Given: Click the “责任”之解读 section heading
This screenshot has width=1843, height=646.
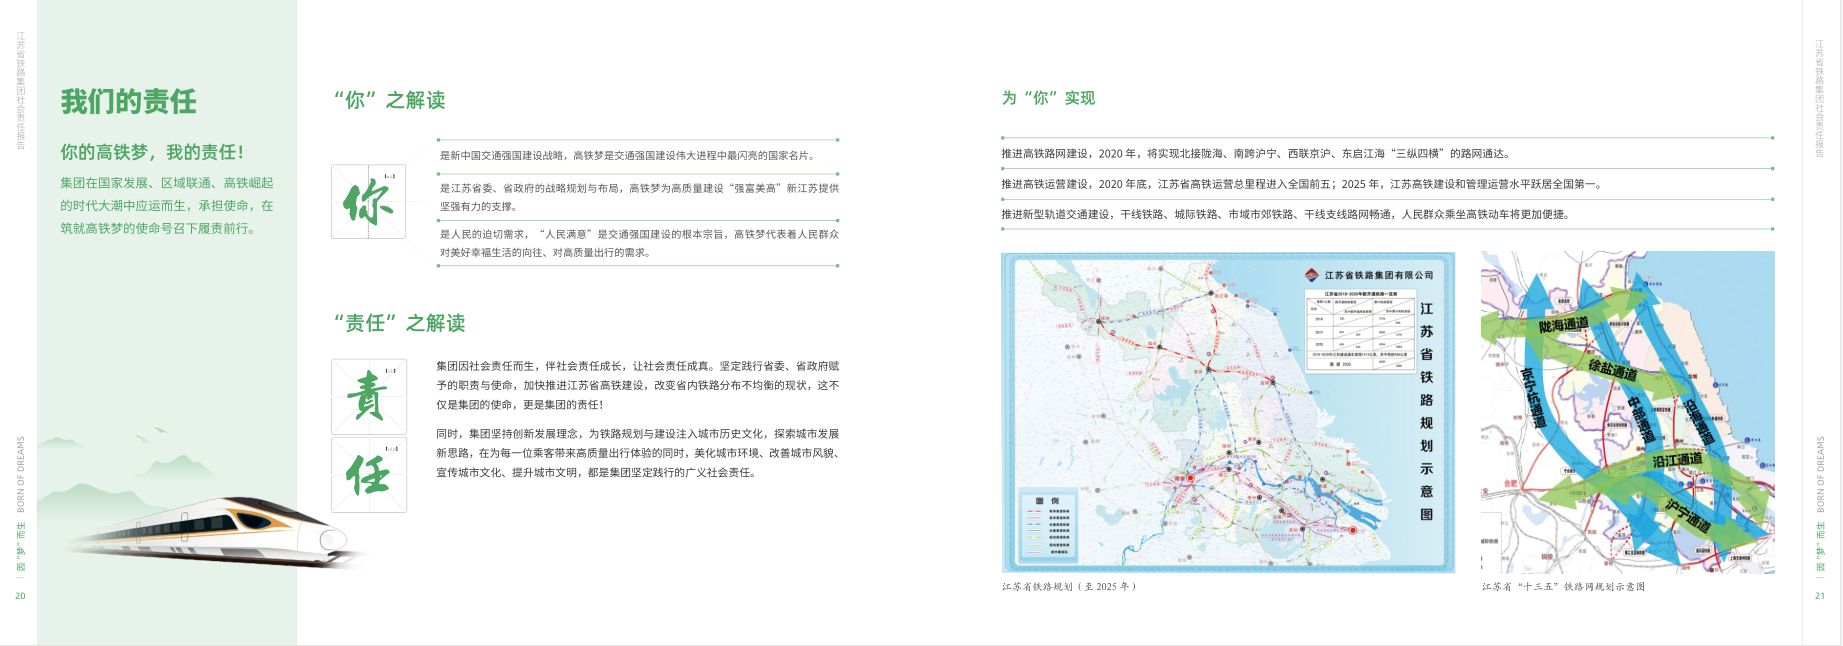Looking at the screenshot, I should point(399,323).
